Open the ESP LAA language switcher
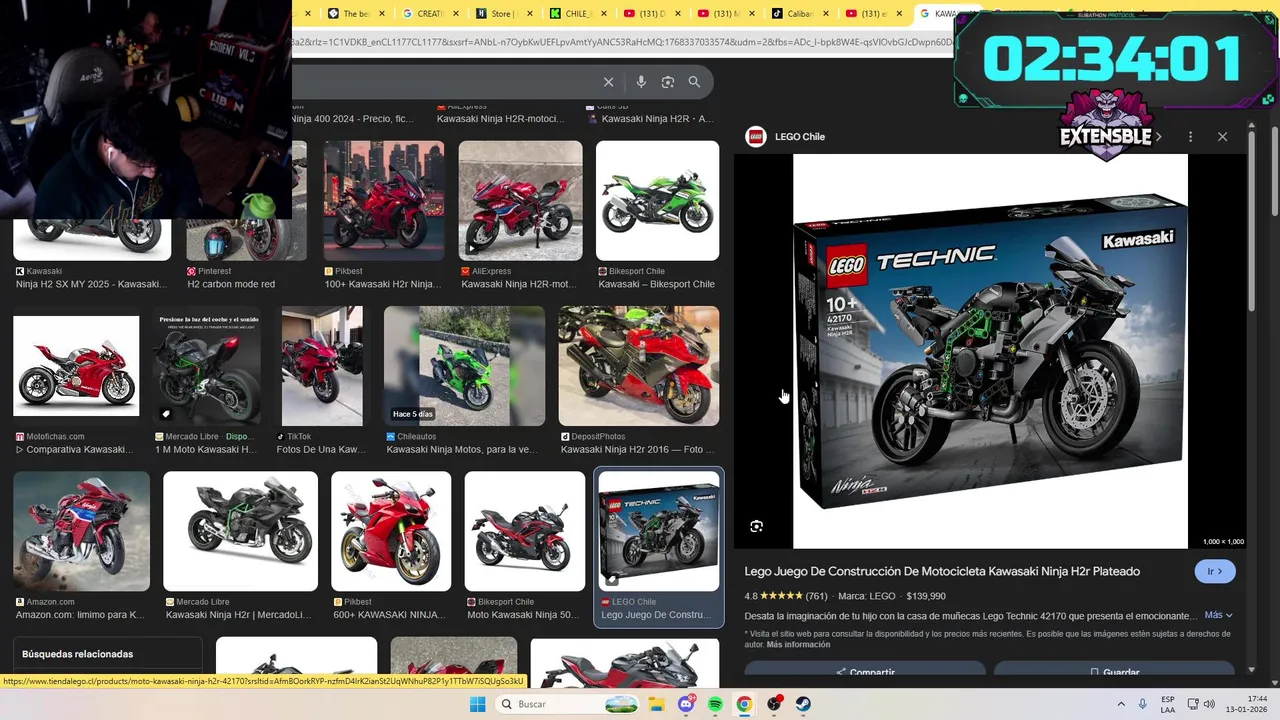1280x720 pixels. (1168, 704)
